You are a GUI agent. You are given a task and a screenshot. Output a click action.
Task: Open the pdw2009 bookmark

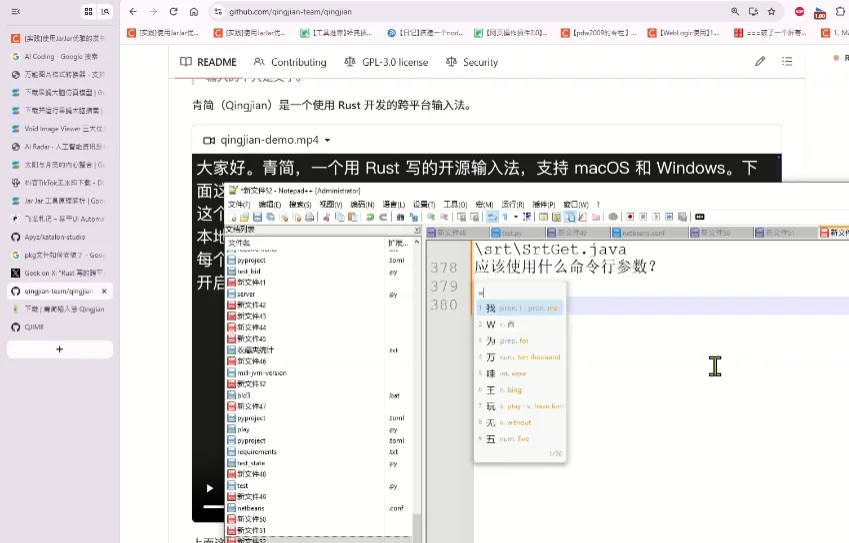point(599,33)
